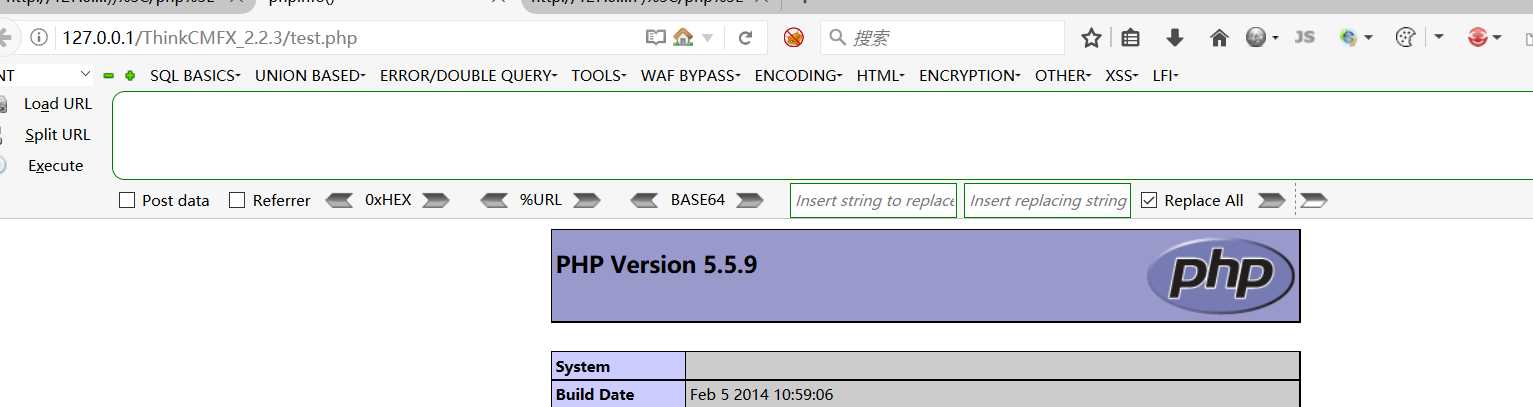Viewport: 1533px width, 407px height.
Task: Click the Execute button
Action: tap(55, 165)
